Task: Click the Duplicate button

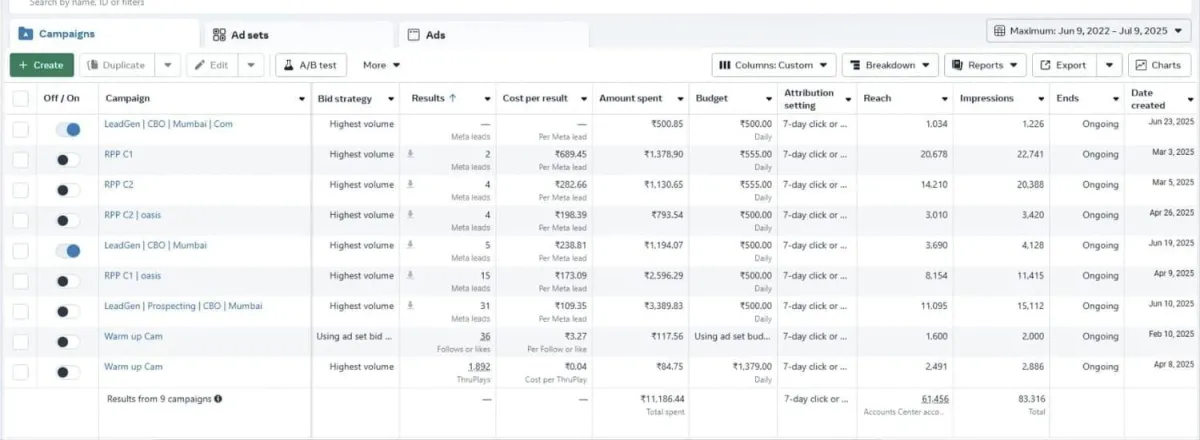Action: tap(117, 65)
